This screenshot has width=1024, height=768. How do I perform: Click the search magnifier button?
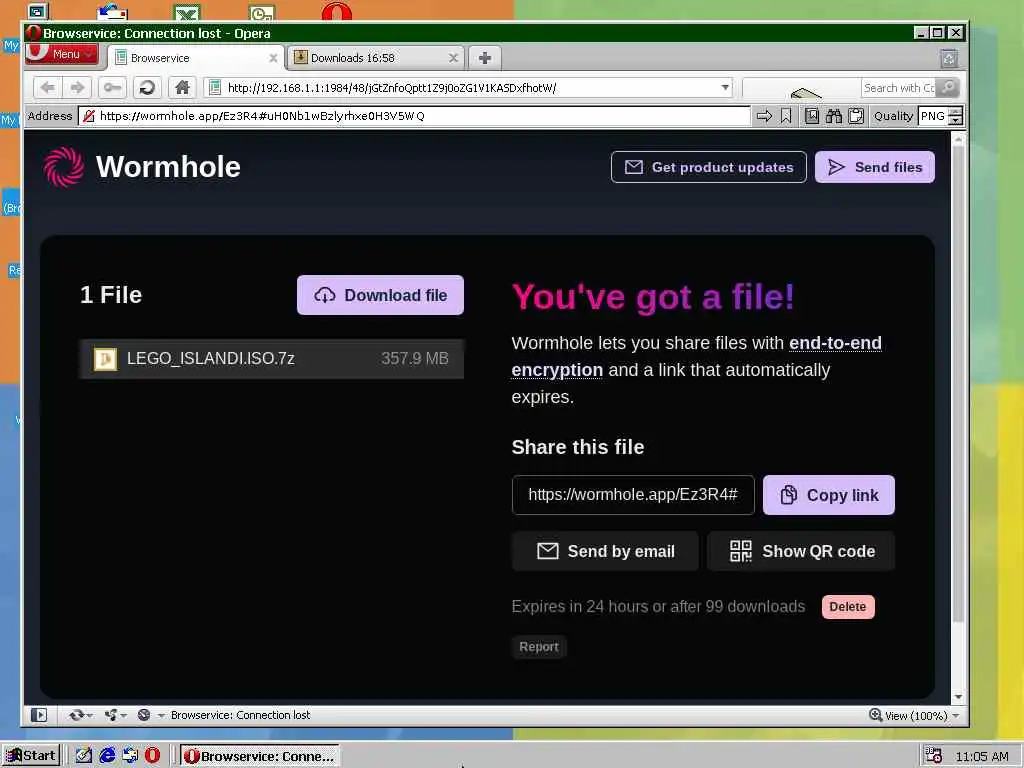[948, 88]
